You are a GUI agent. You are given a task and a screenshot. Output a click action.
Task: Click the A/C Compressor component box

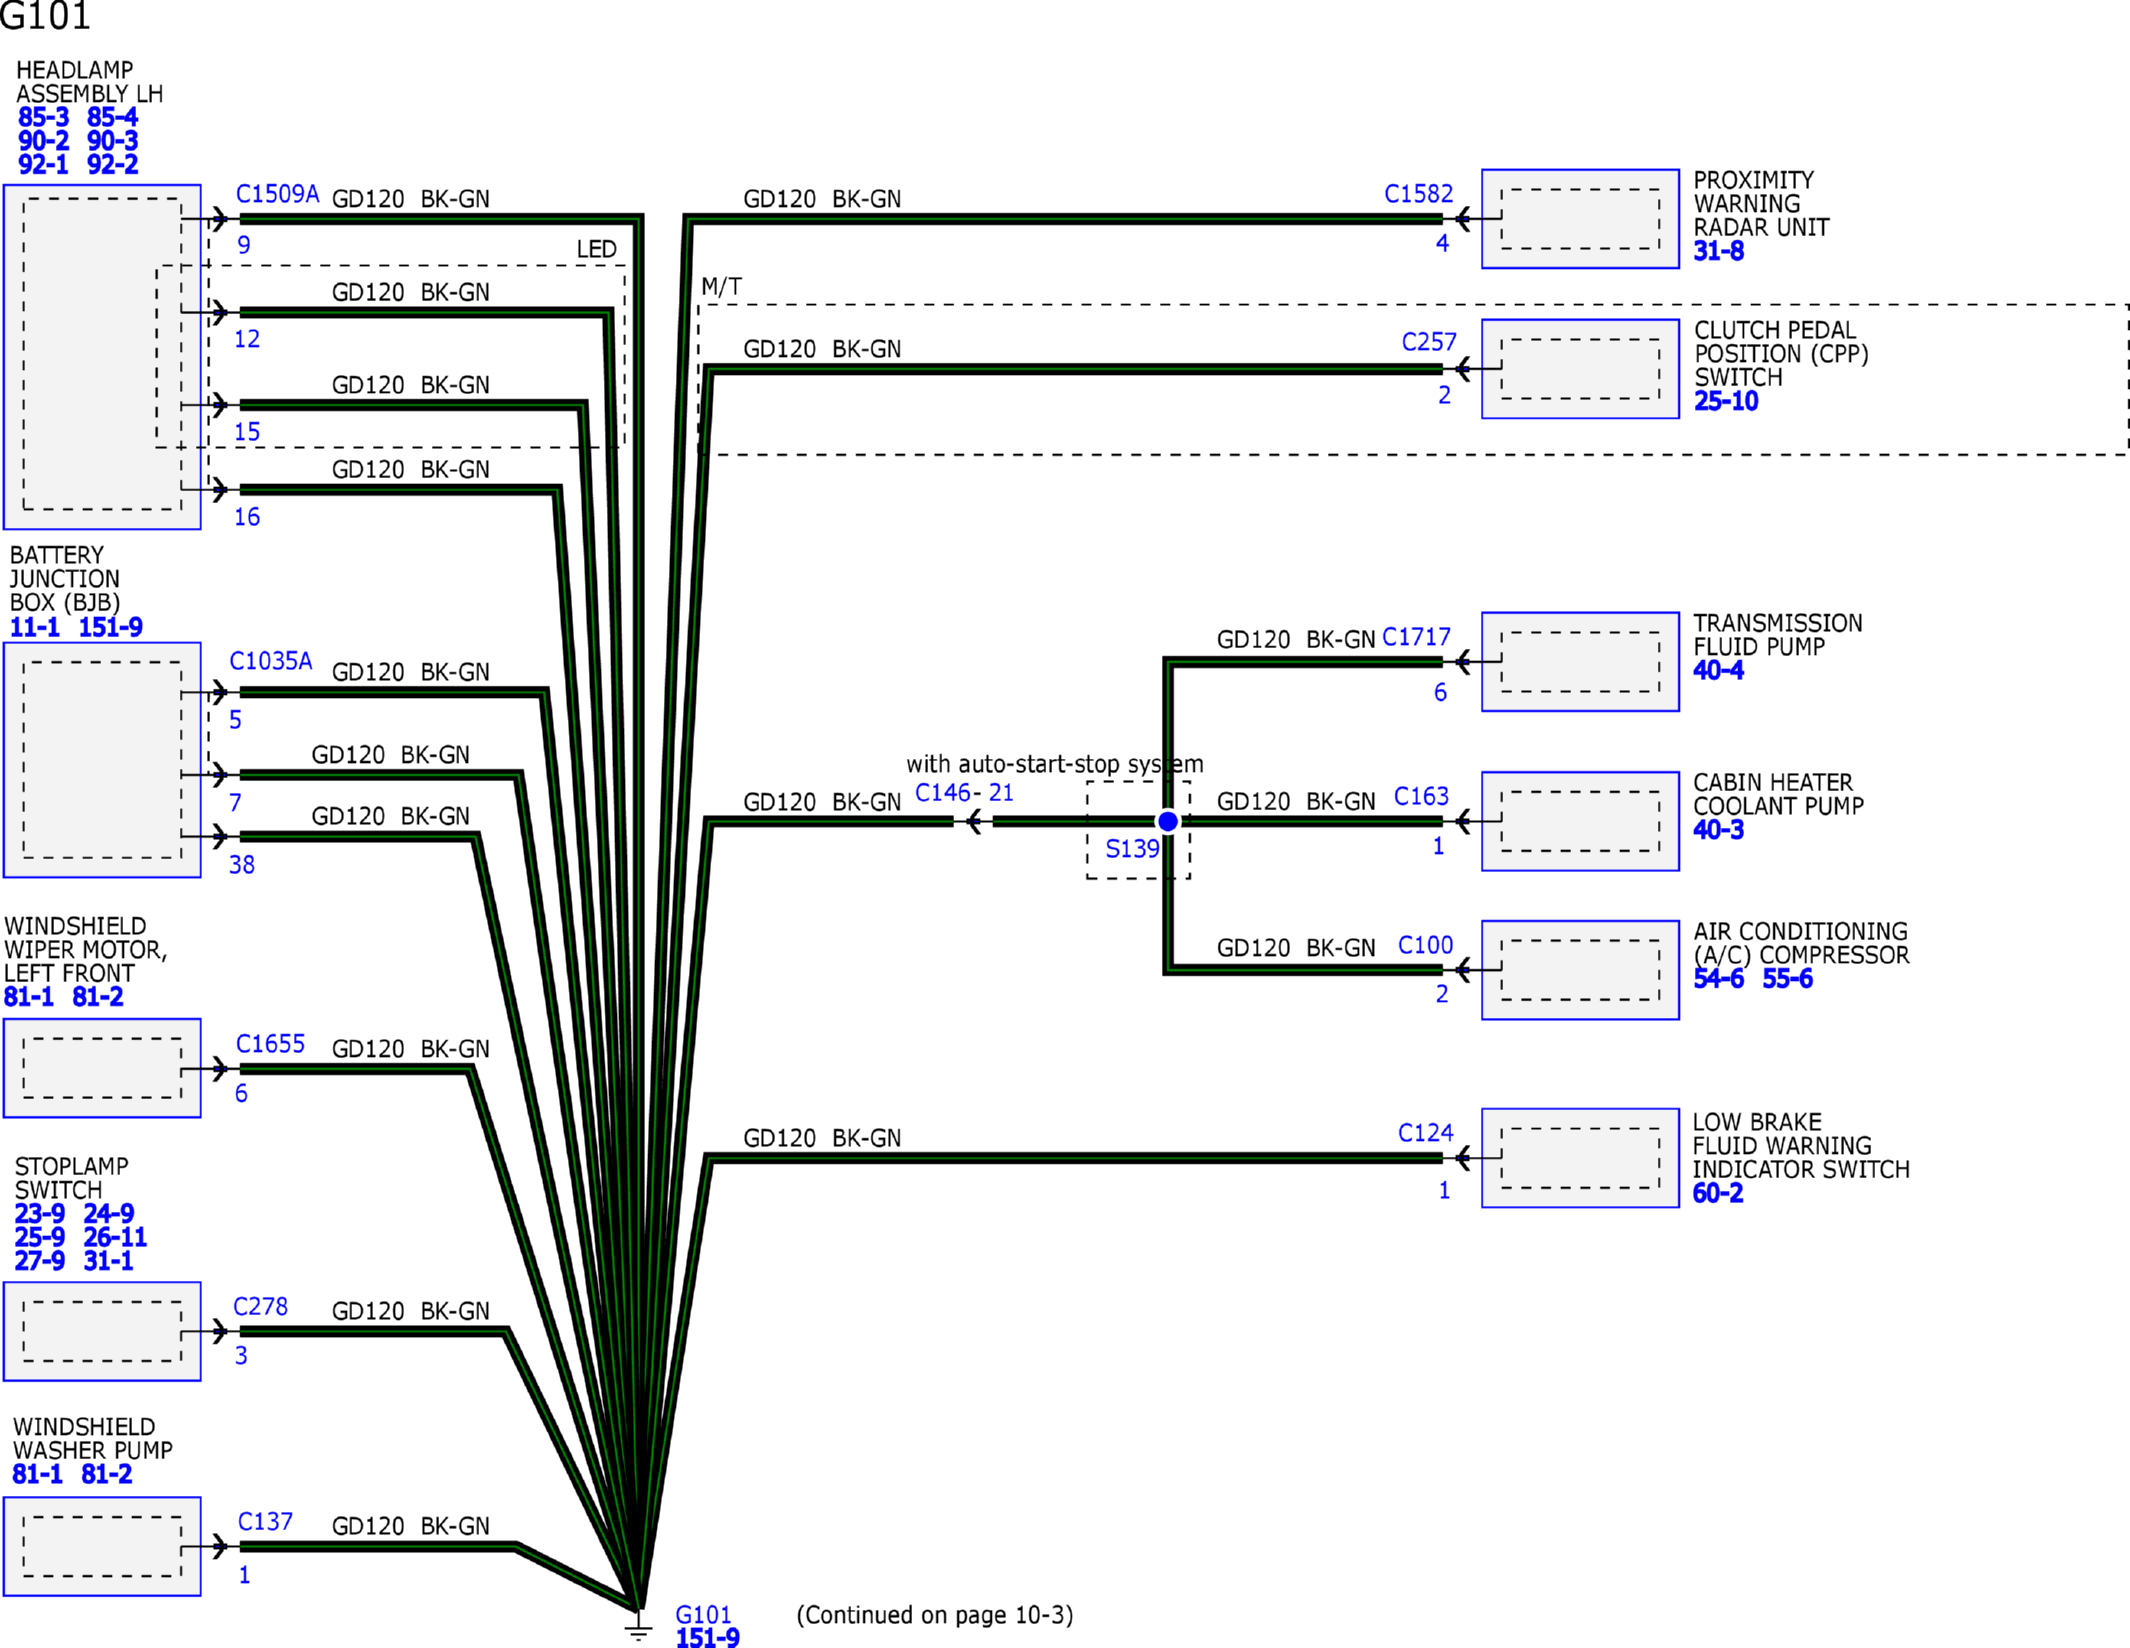point(1580,970)
